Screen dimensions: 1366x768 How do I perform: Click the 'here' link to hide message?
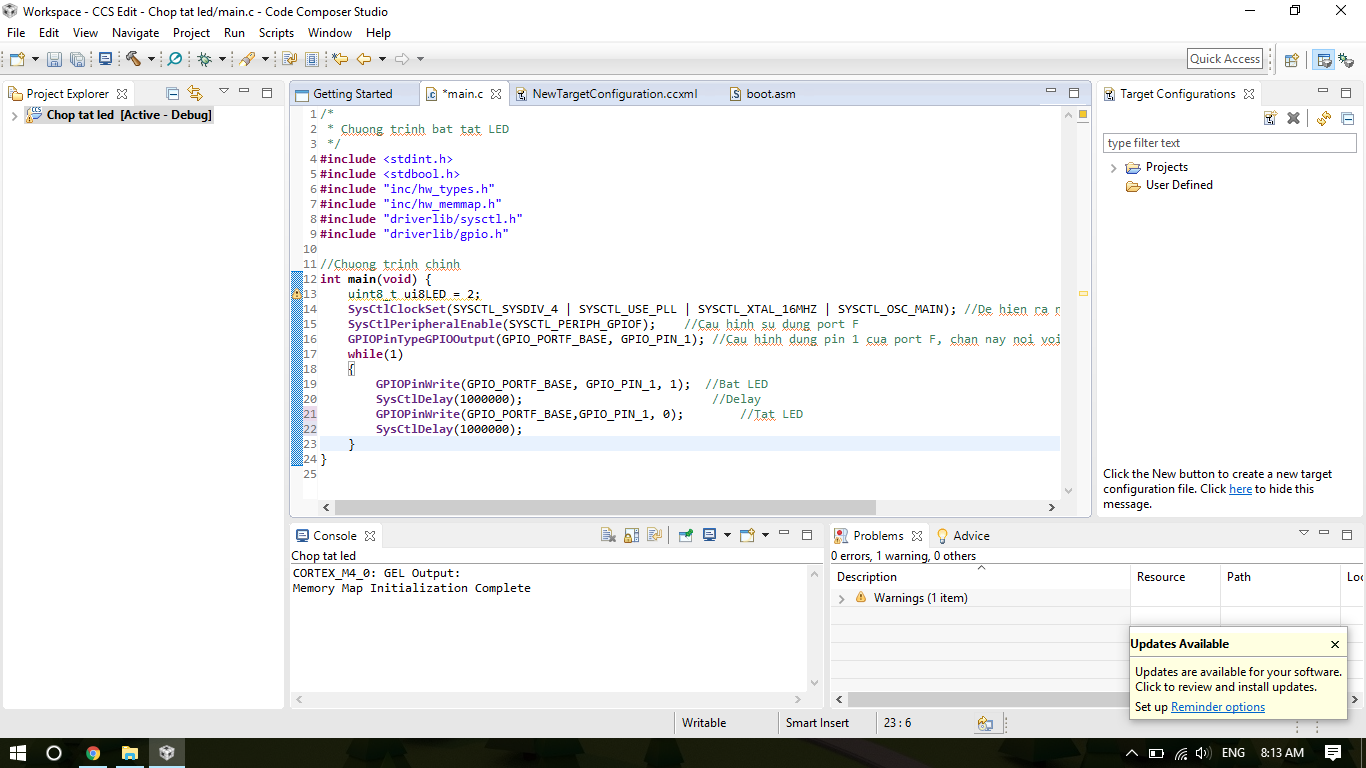(x=1240, y=489)
